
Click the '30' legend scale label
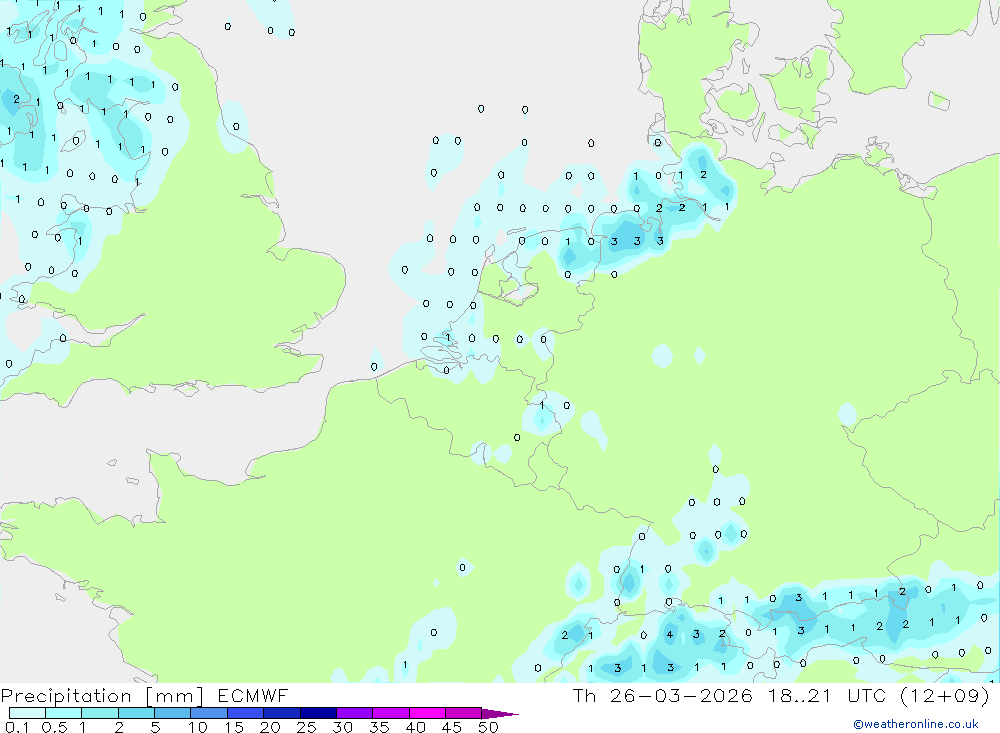pos(342,727)
